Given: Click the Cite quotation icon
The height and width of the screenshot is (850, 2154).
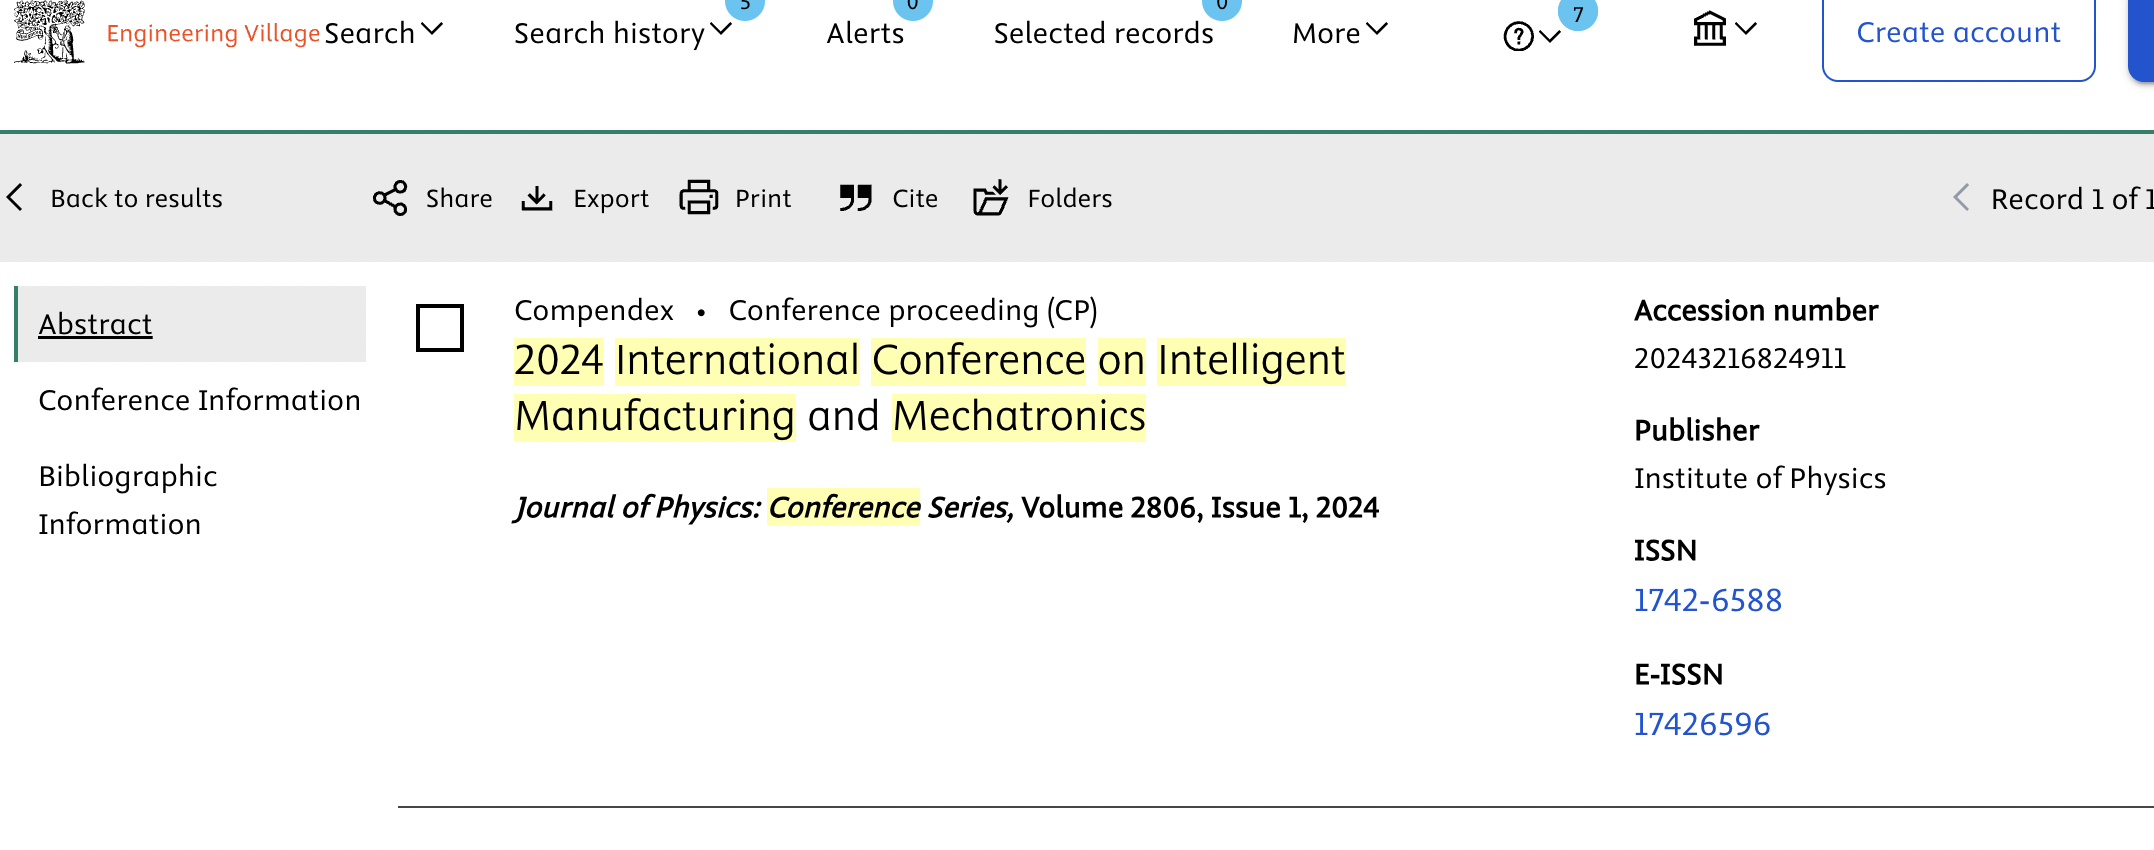Looking at the screenshot, I should (856, 198).
